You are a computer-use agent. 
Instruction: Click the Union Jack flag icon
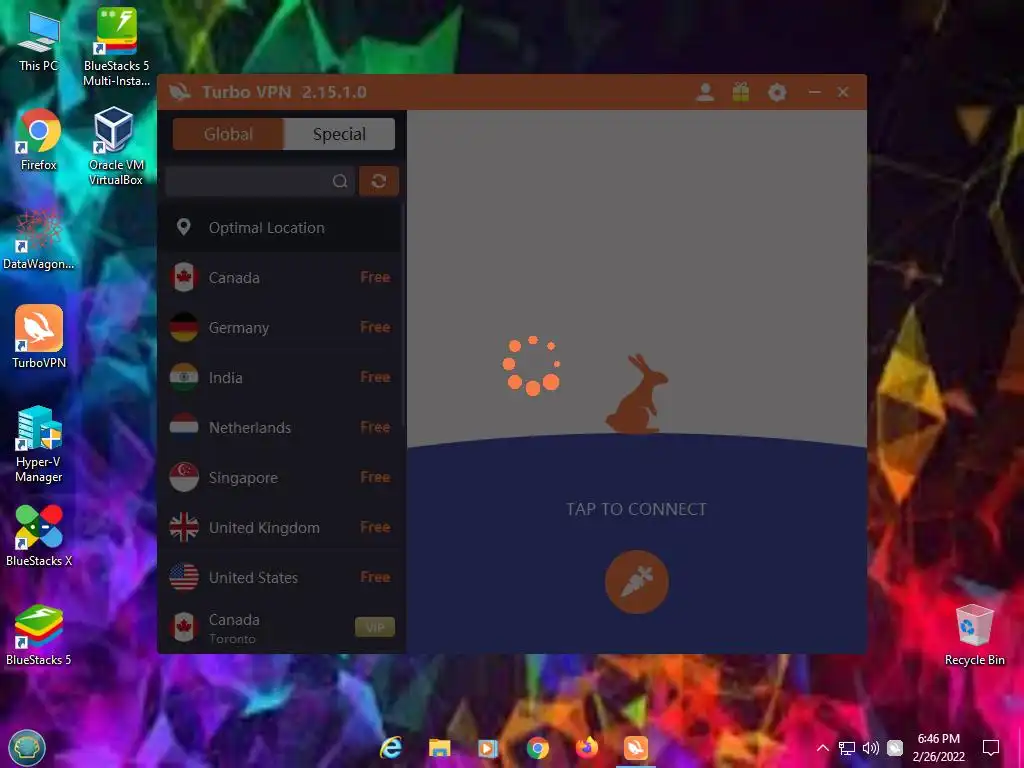(184, 527)
